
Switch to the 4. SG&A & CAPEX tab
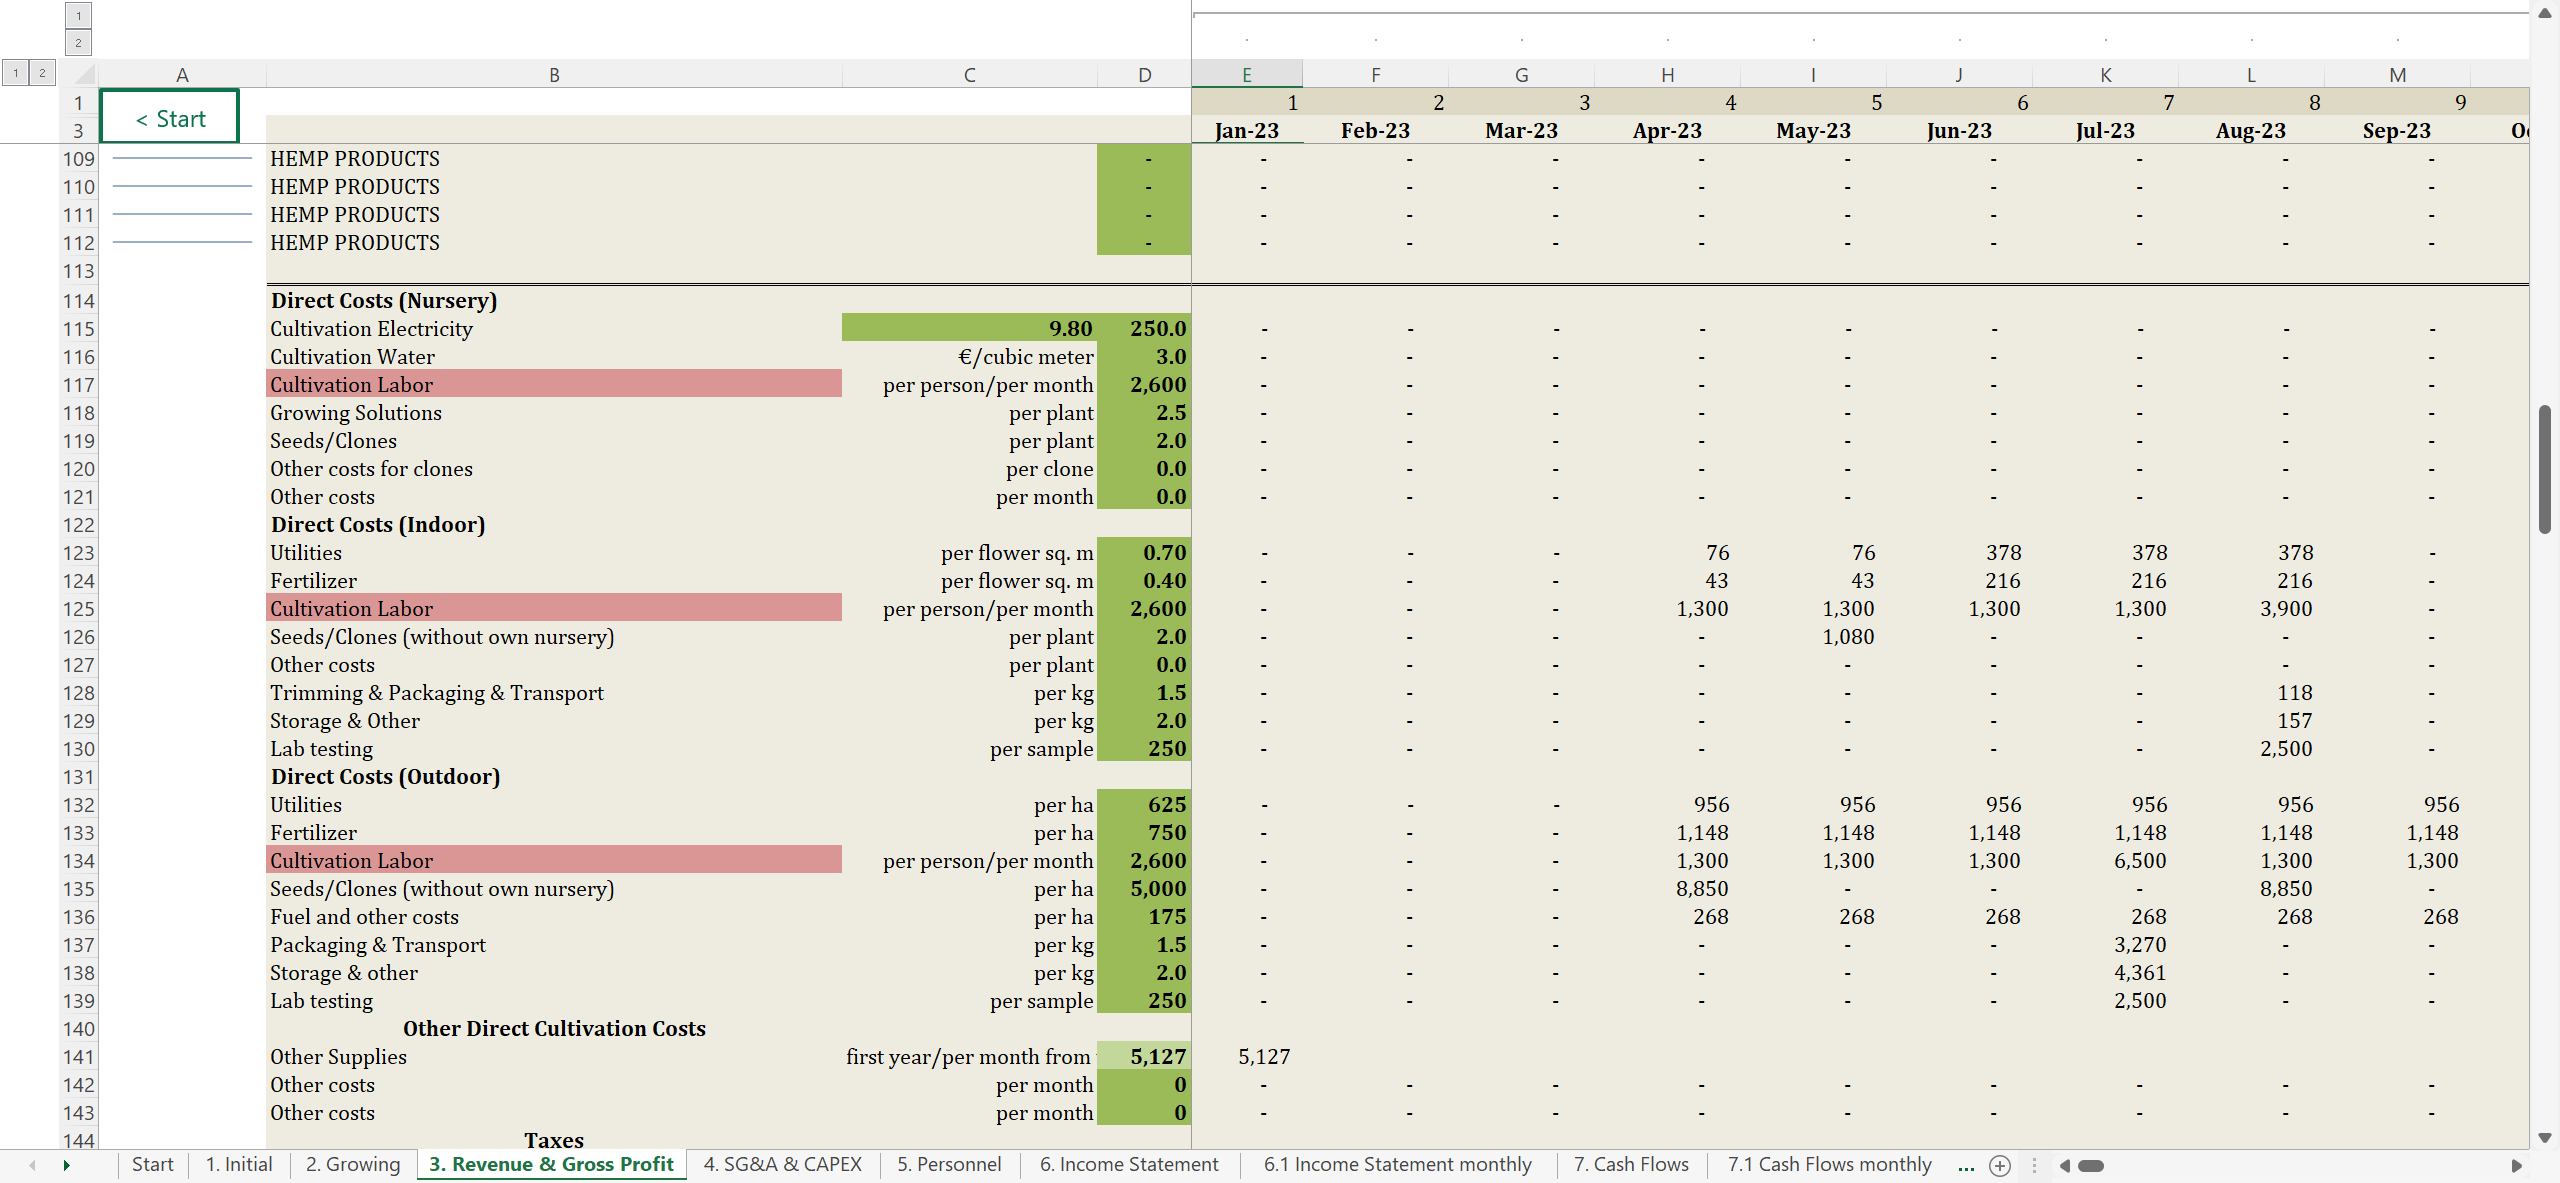click(782, 1164)
